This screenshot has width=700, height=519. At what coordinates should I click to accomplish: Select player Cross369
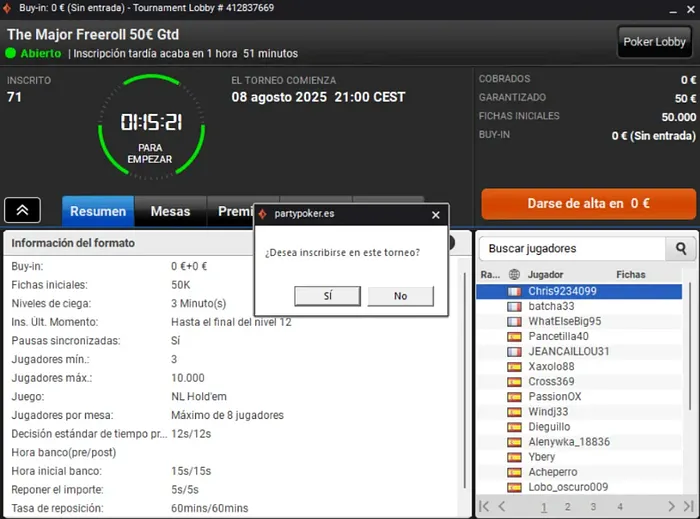tap(579, 382)
